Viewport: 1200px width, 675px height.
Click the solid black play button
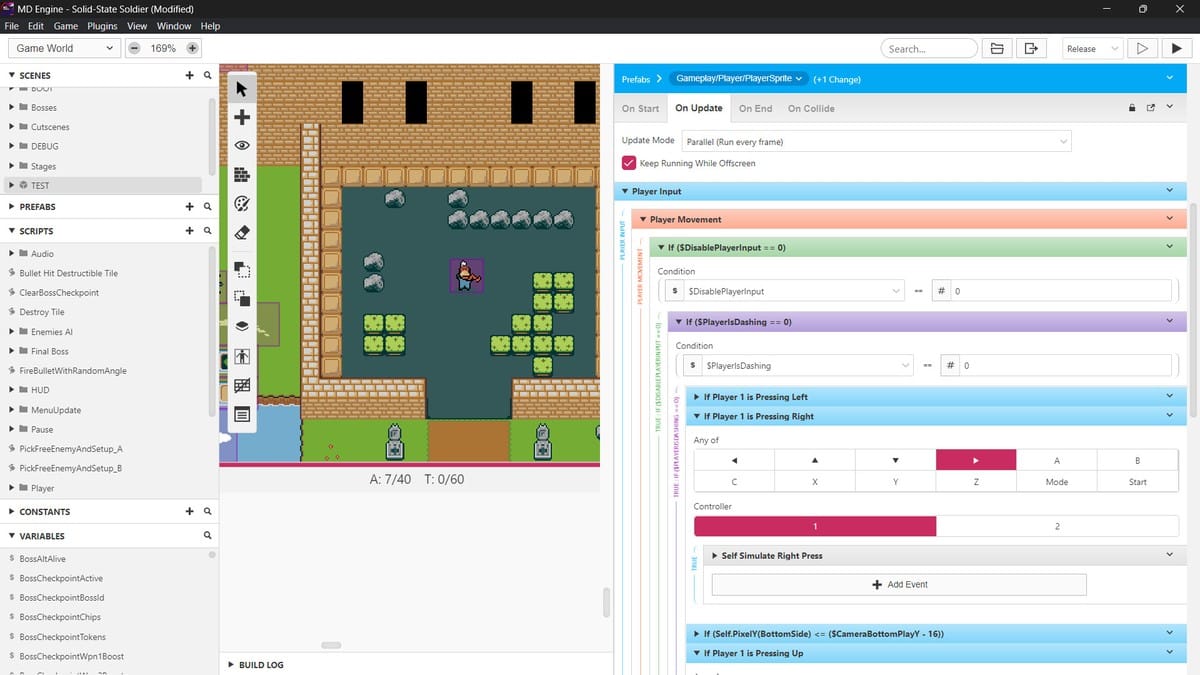[1175, 48]
